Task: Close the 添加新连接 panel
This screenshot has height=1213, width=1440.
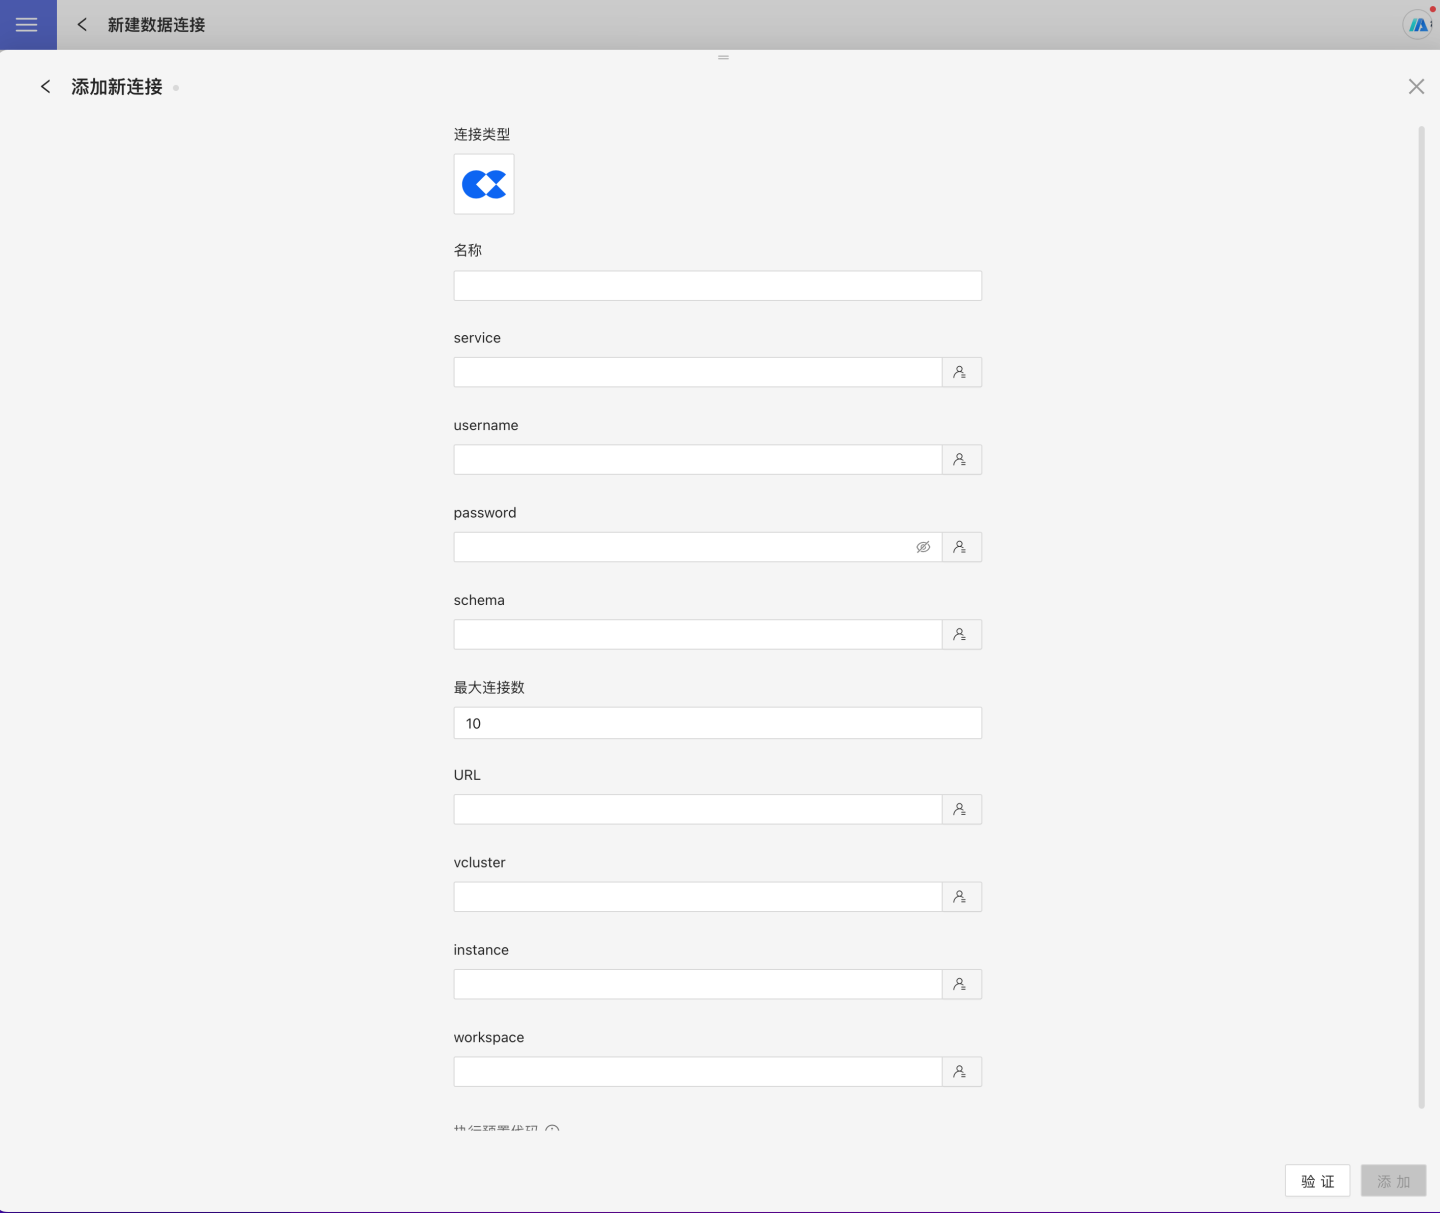Action: coord(1416,87)
